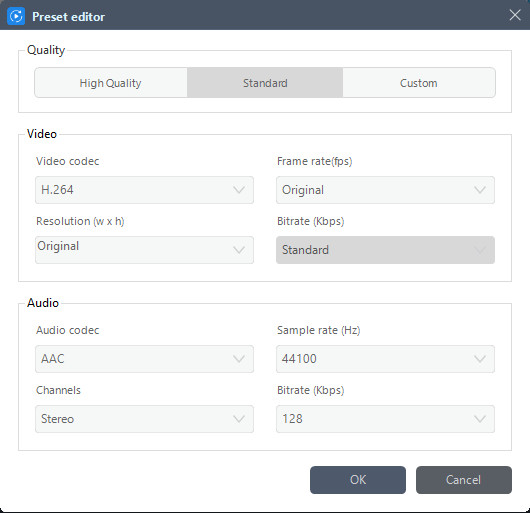Open the Sample rate 44100 dropdown

point(385,359)
